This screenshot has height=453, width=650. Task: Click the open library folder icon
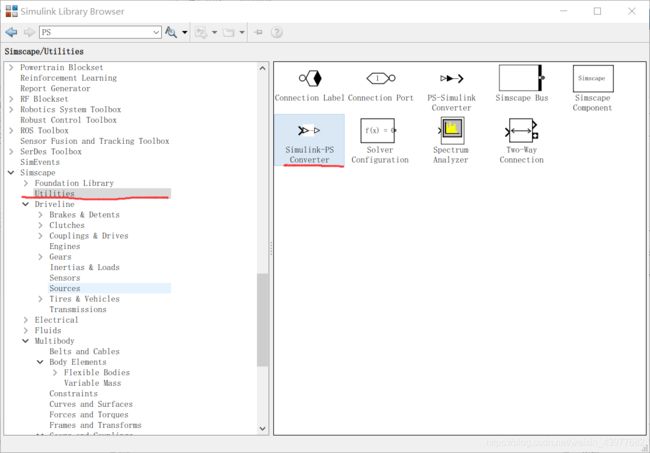pos(228,32)
